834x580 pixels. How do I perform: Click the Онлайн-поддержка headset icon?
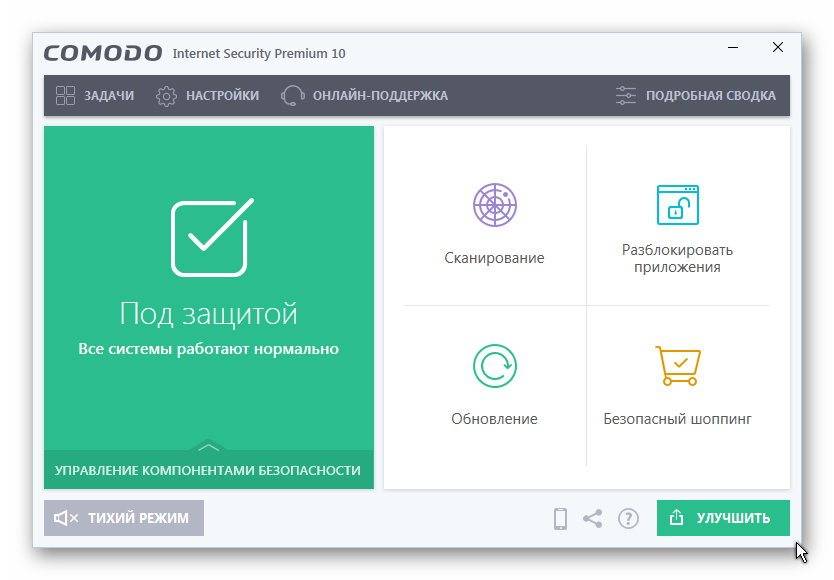293,96
